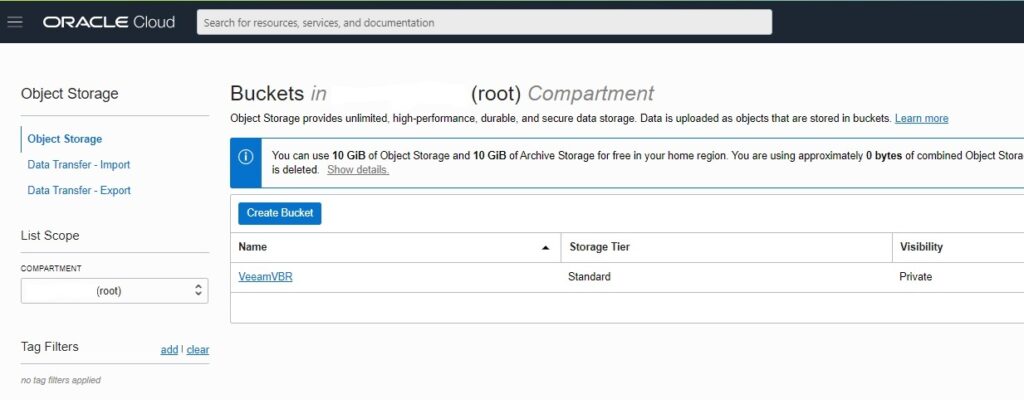Sort by the Visibility column header
The image size is (1024, 404).
(x=921, y=247)
